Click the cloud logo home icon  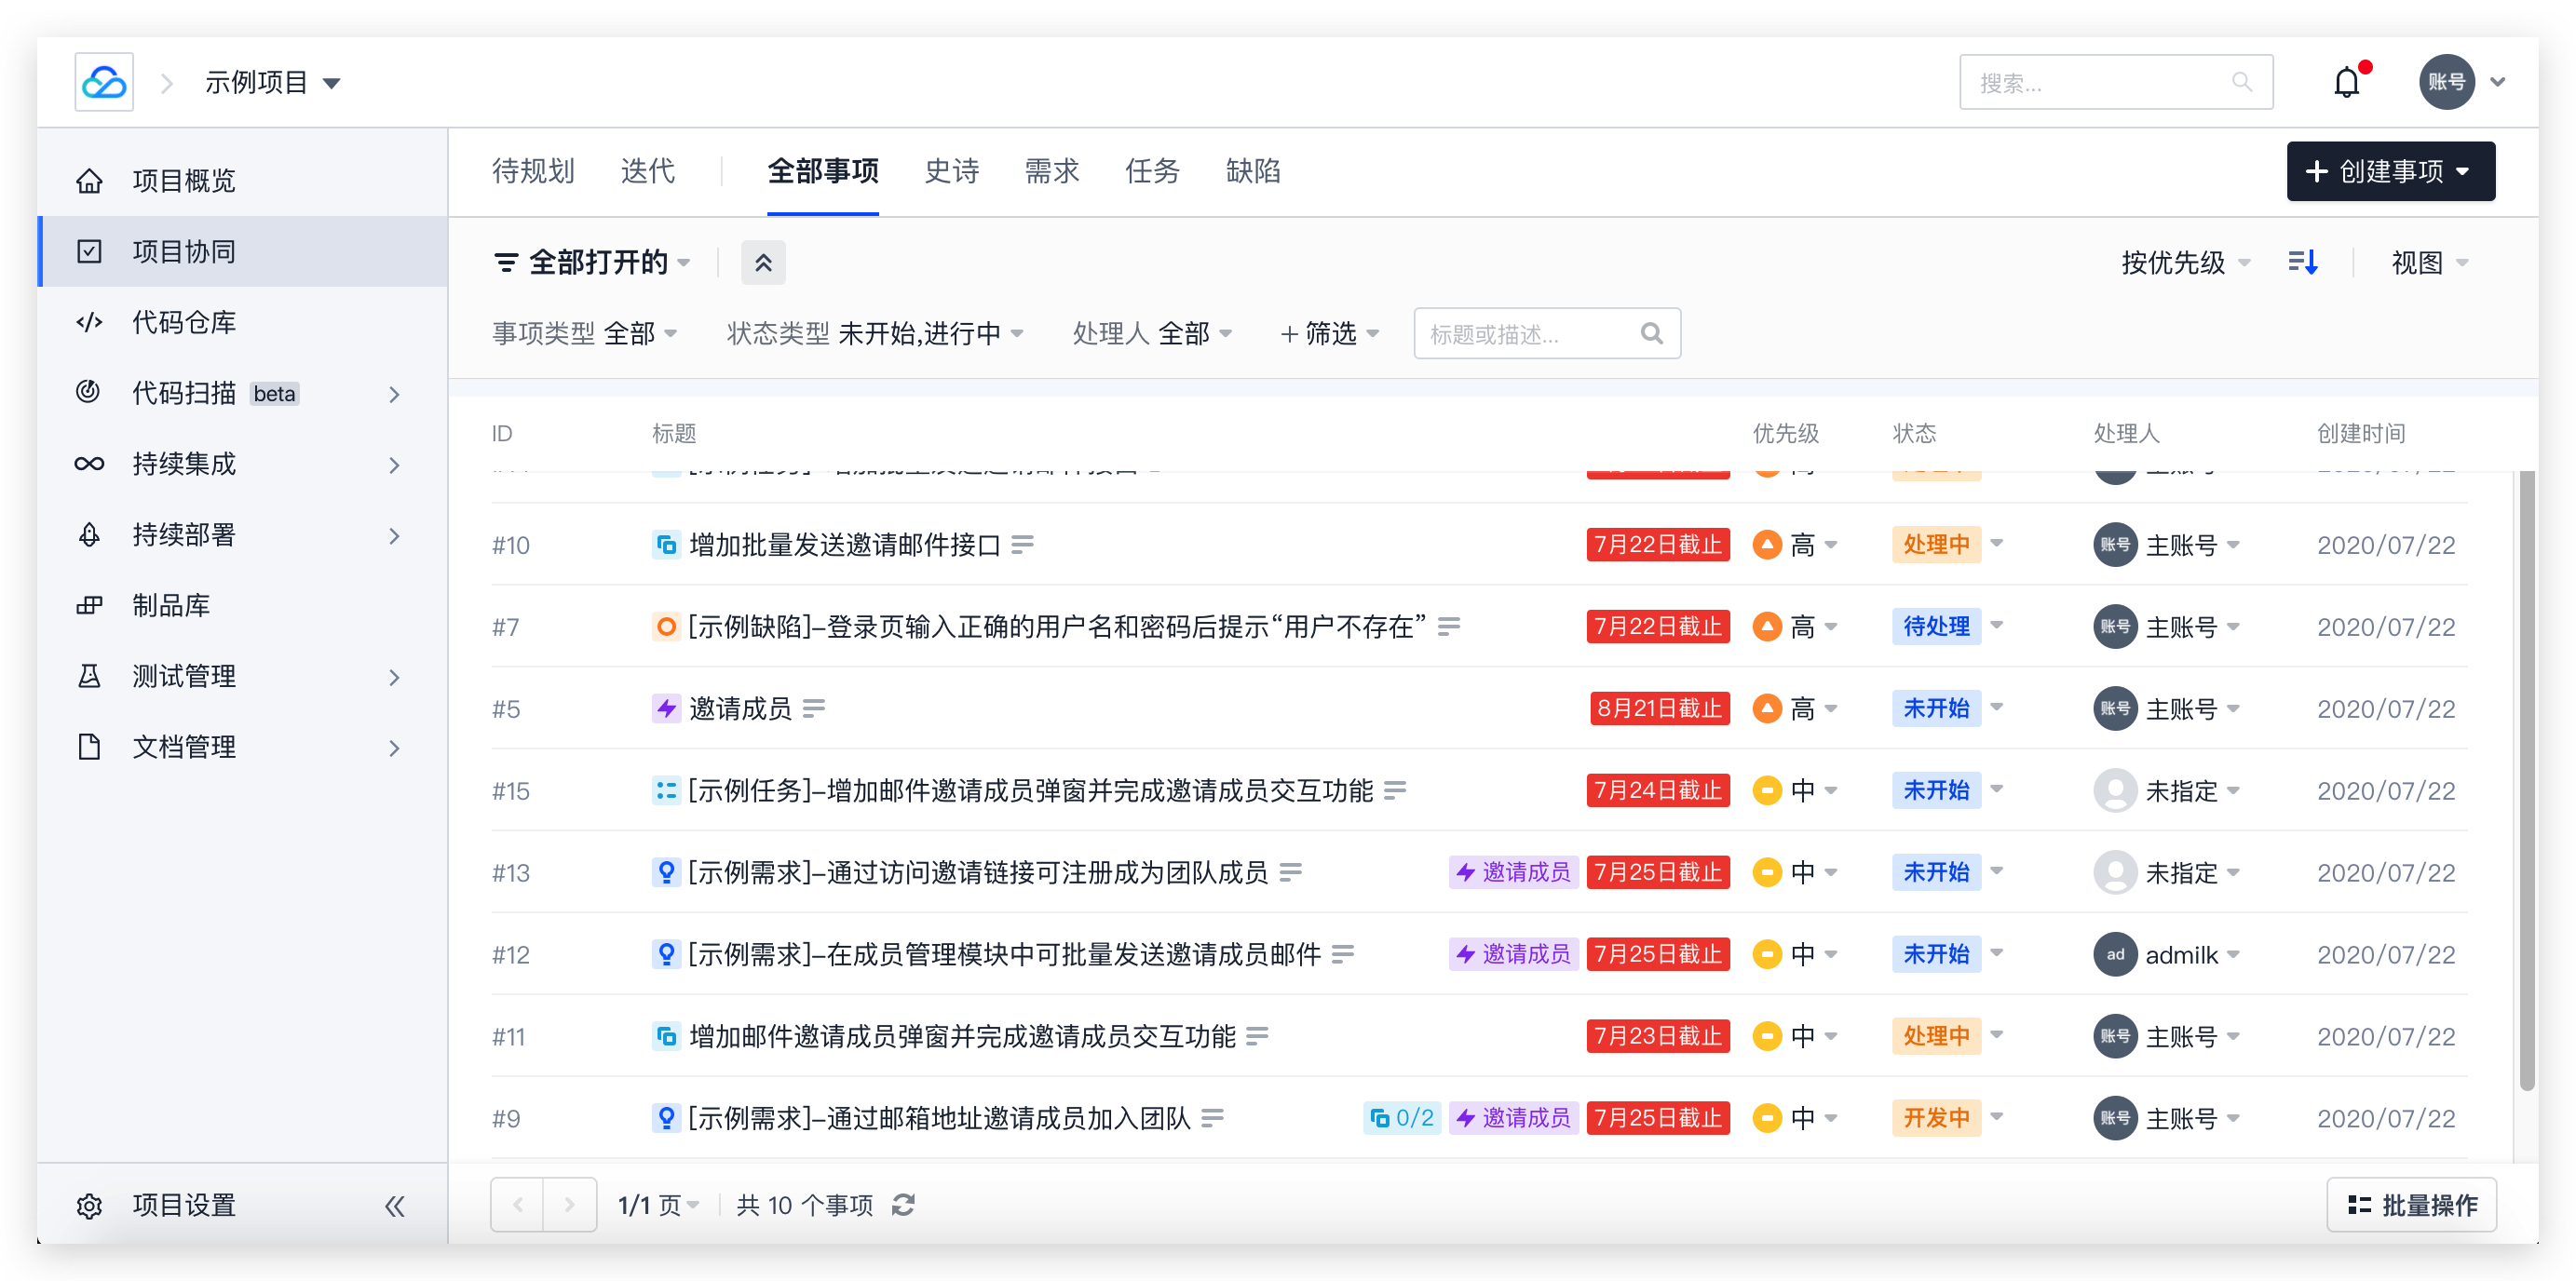click(104, 82)
